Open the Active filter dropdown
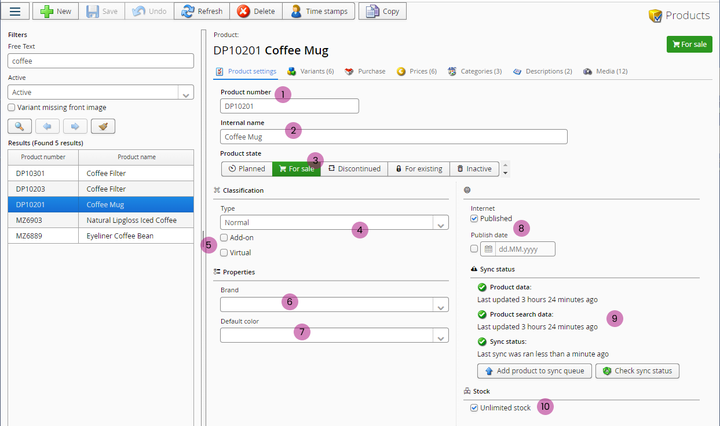The height and width of the screenshot is (426, 720). (100, 92)
